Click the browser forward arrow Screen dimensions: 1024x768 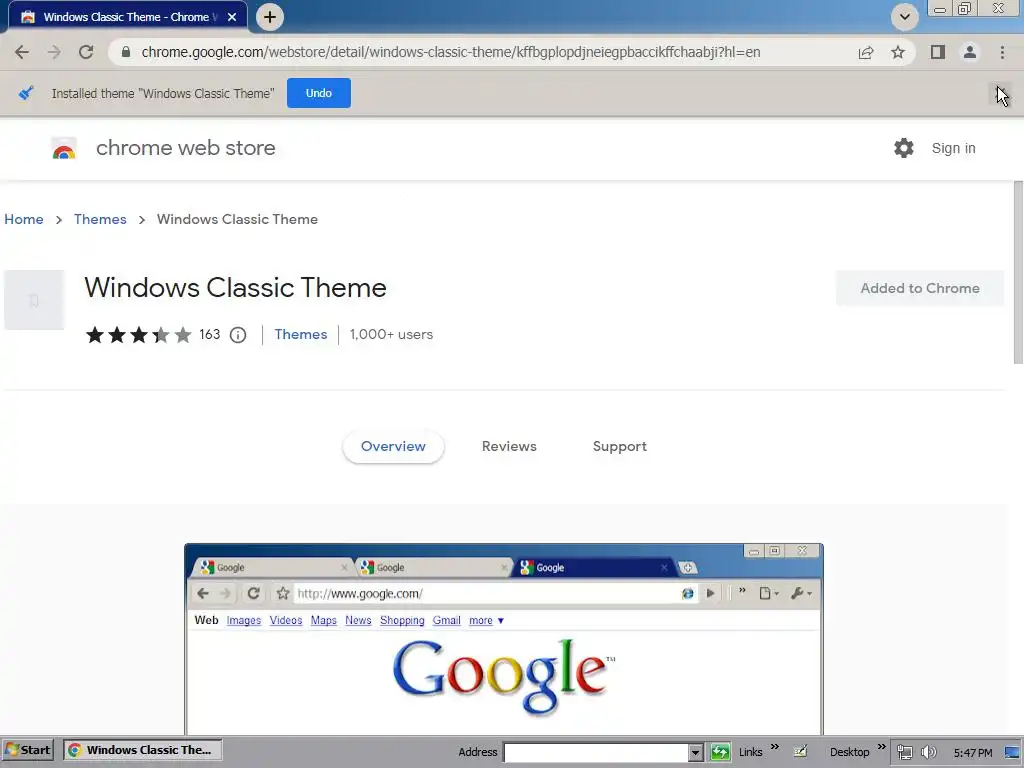[x=54, y=52]
